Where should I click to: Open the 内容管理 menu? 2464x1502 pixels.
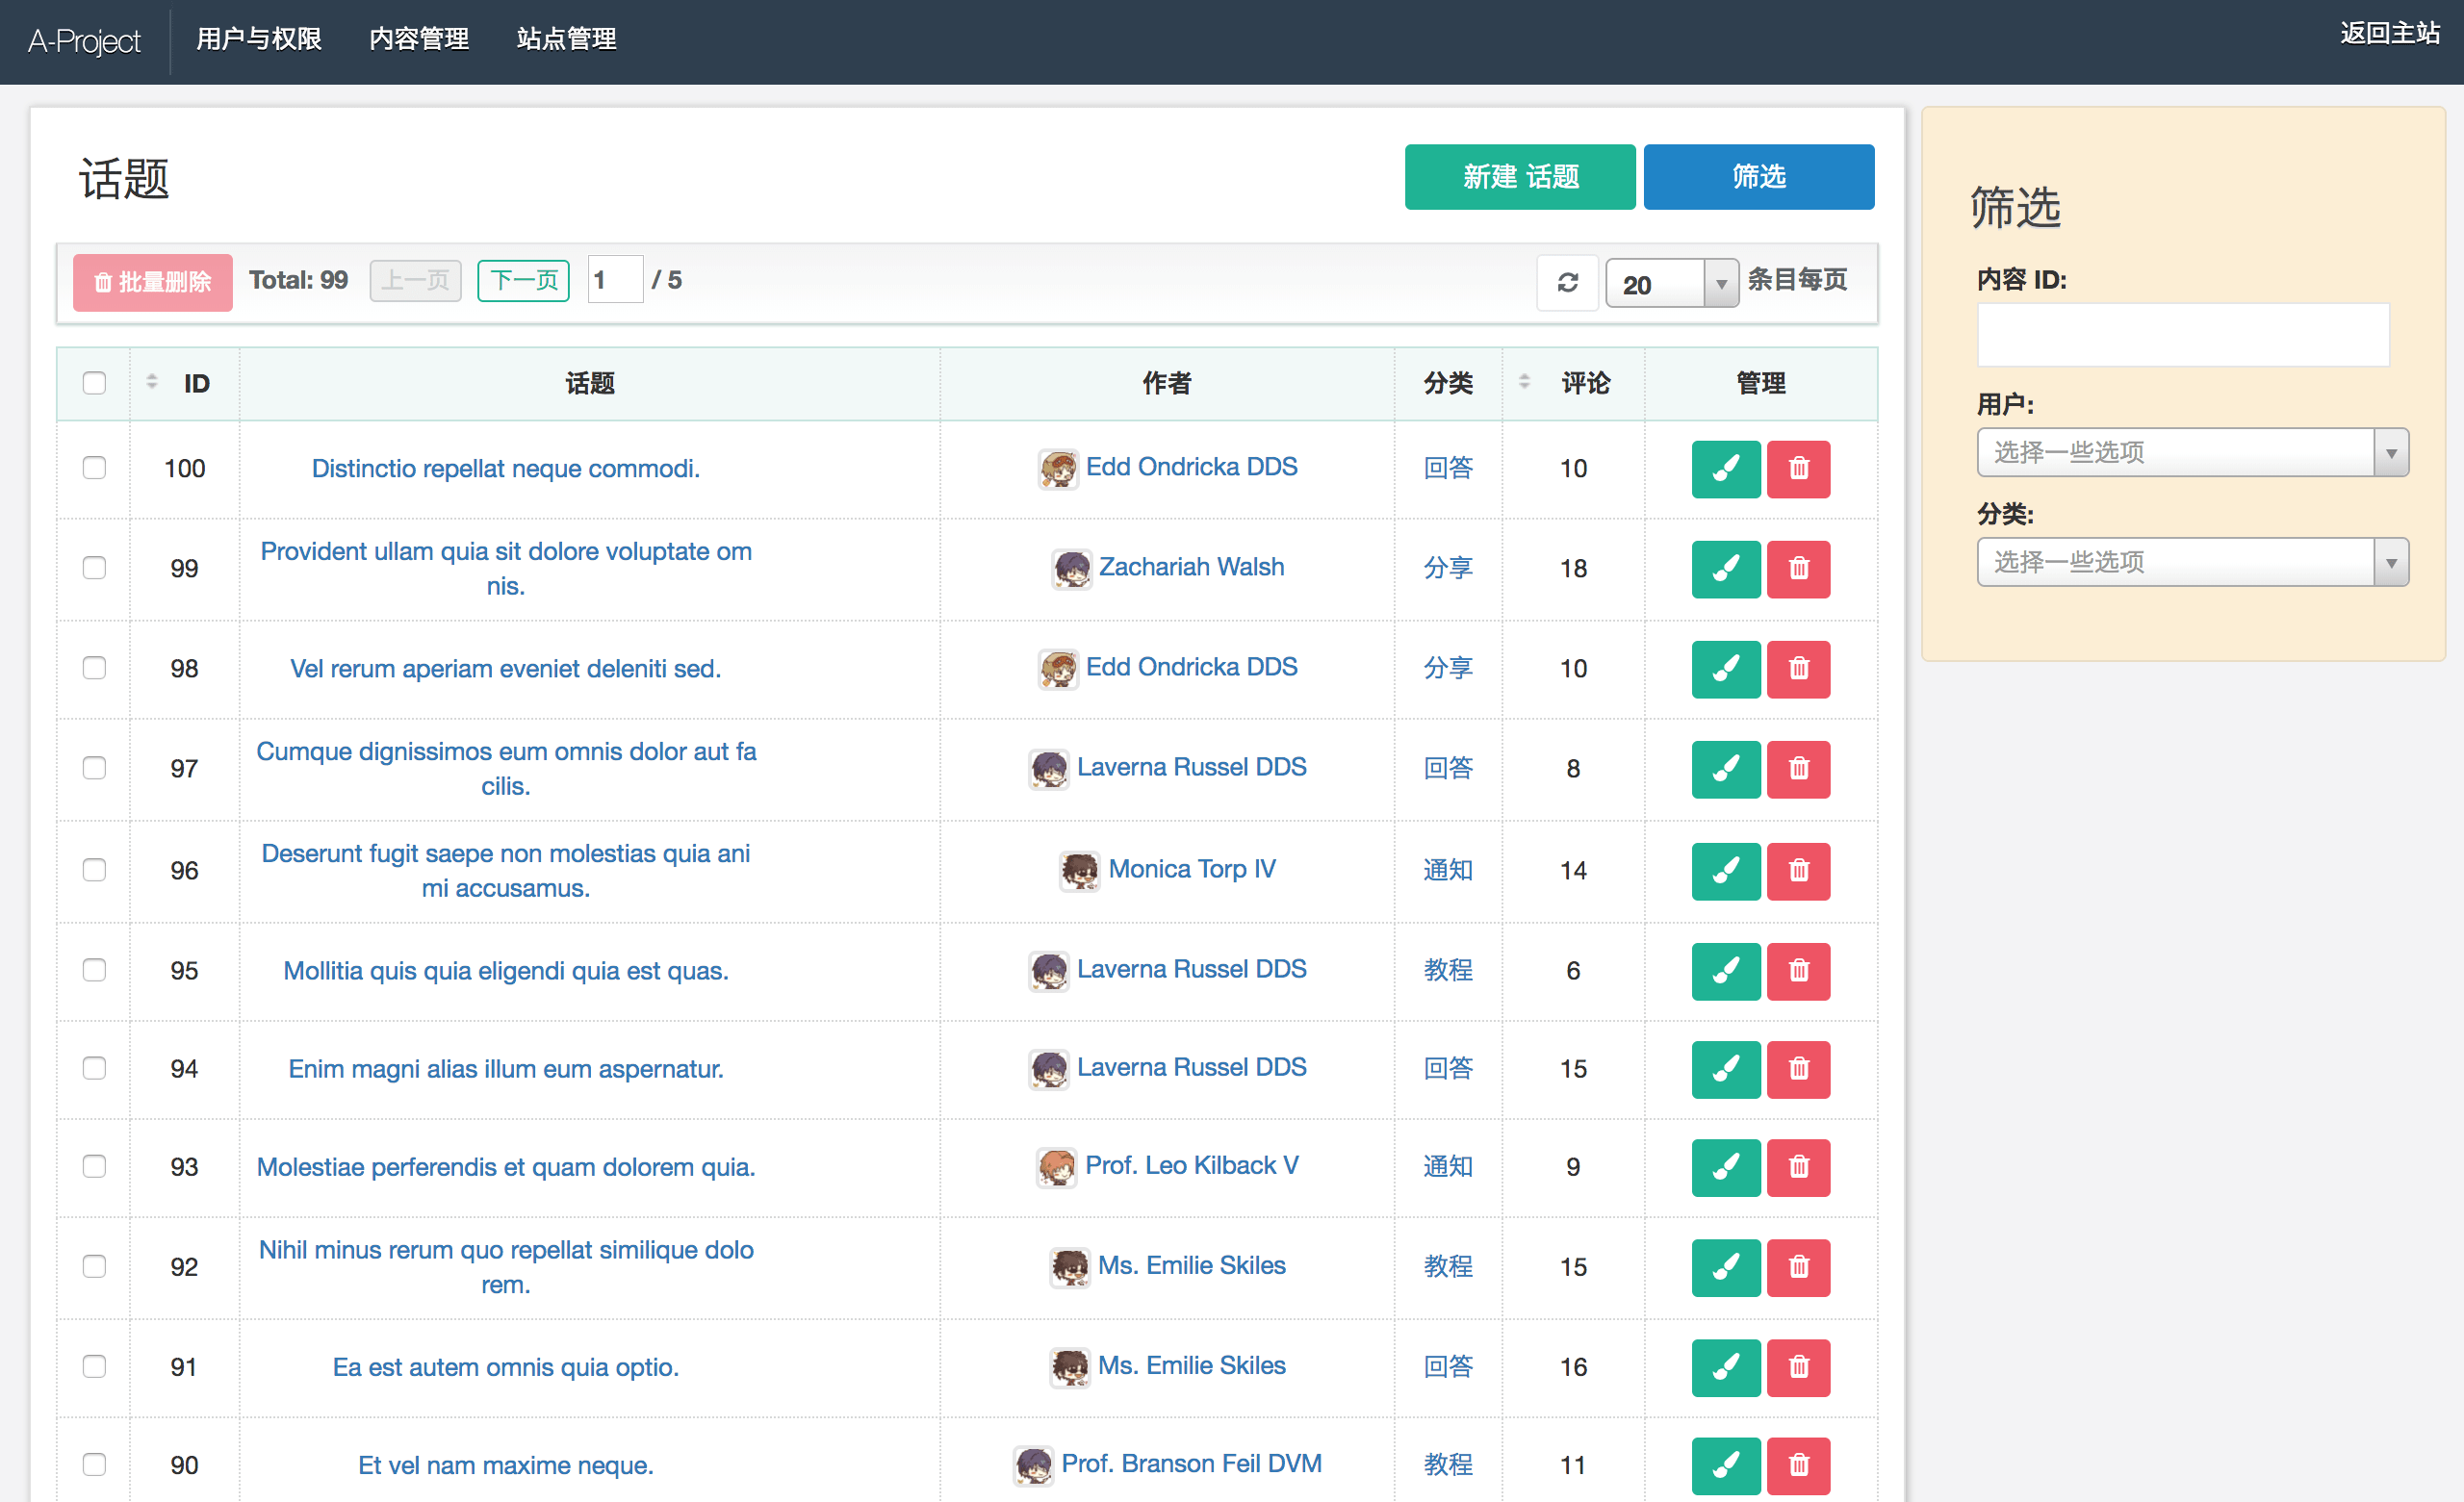tap(419, 40)
